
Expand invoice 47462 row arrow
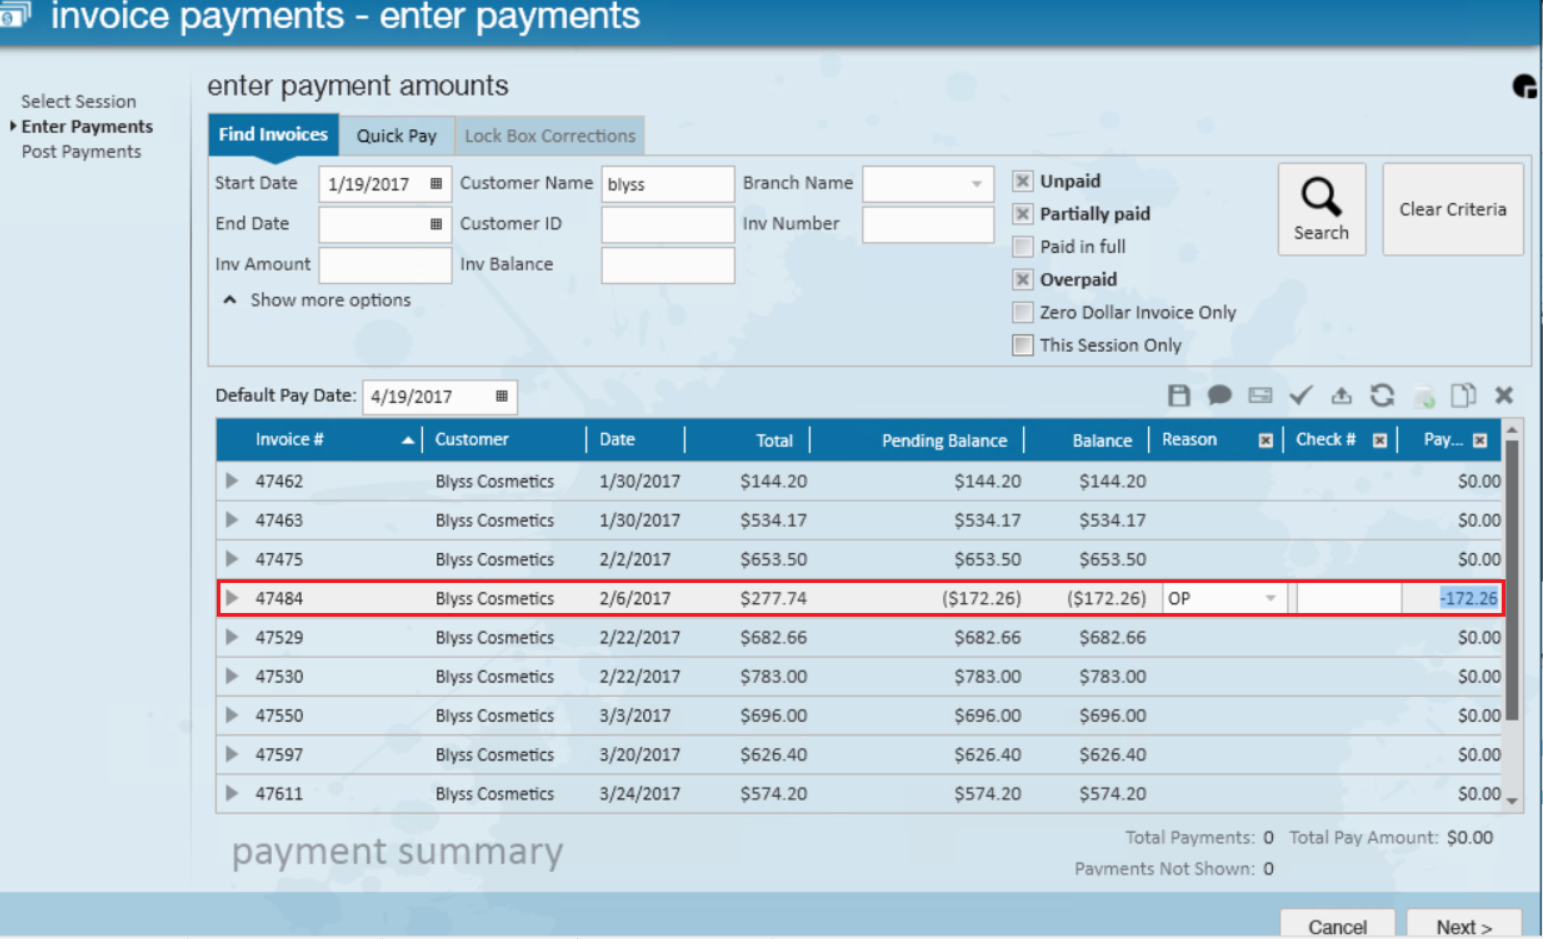click(x=232, y=481)
